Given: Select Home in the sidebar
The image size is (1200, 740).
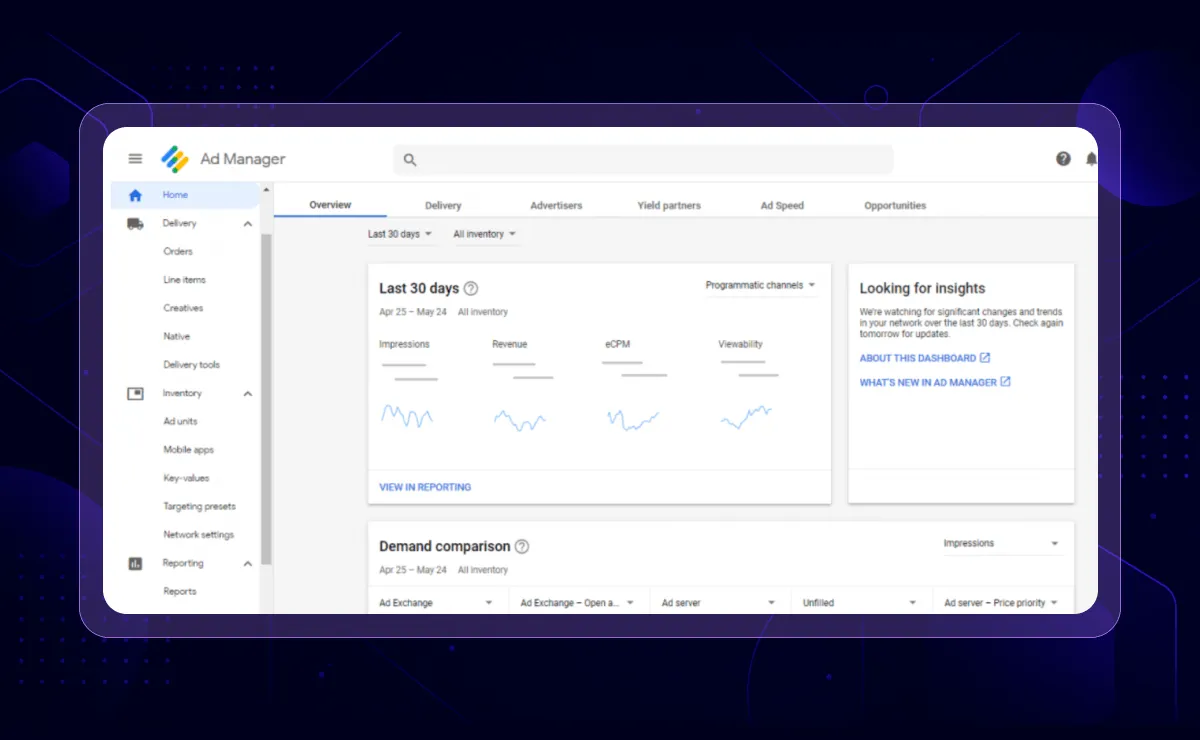Looking at the screenshot, I should [185, 195].
